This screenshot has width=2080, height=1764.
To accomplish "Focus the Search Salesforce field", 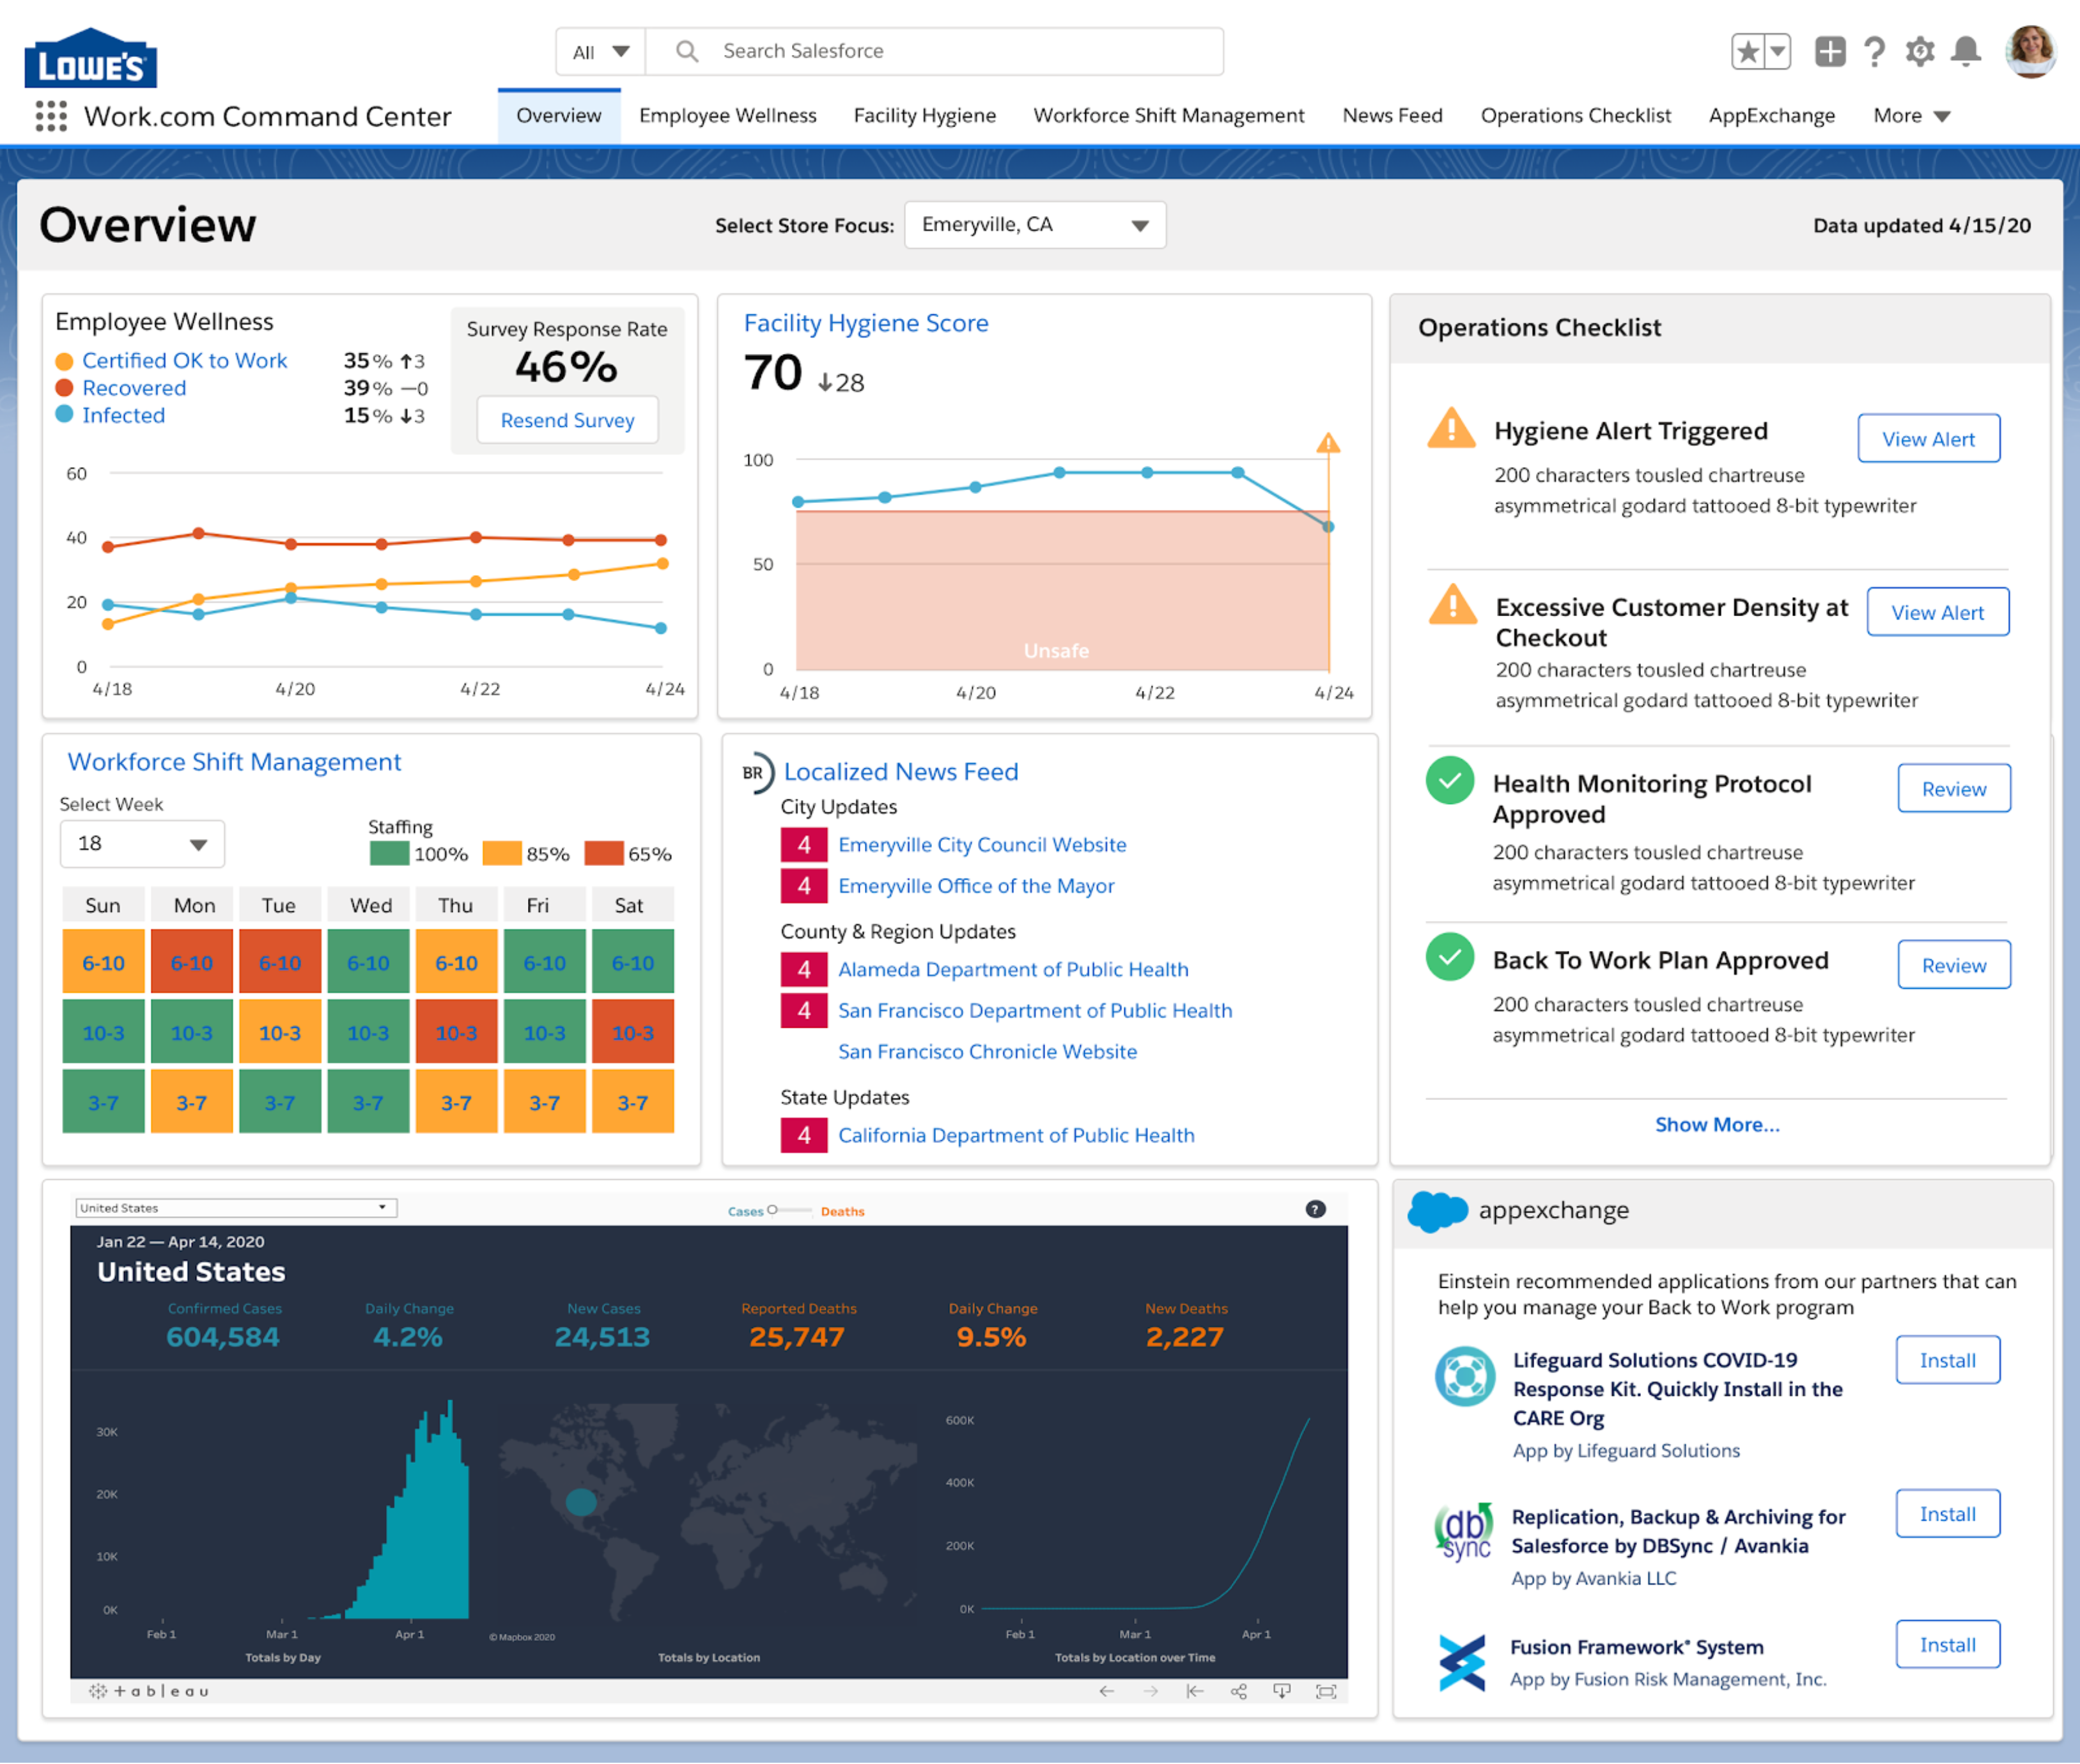I will click(935, 51).
